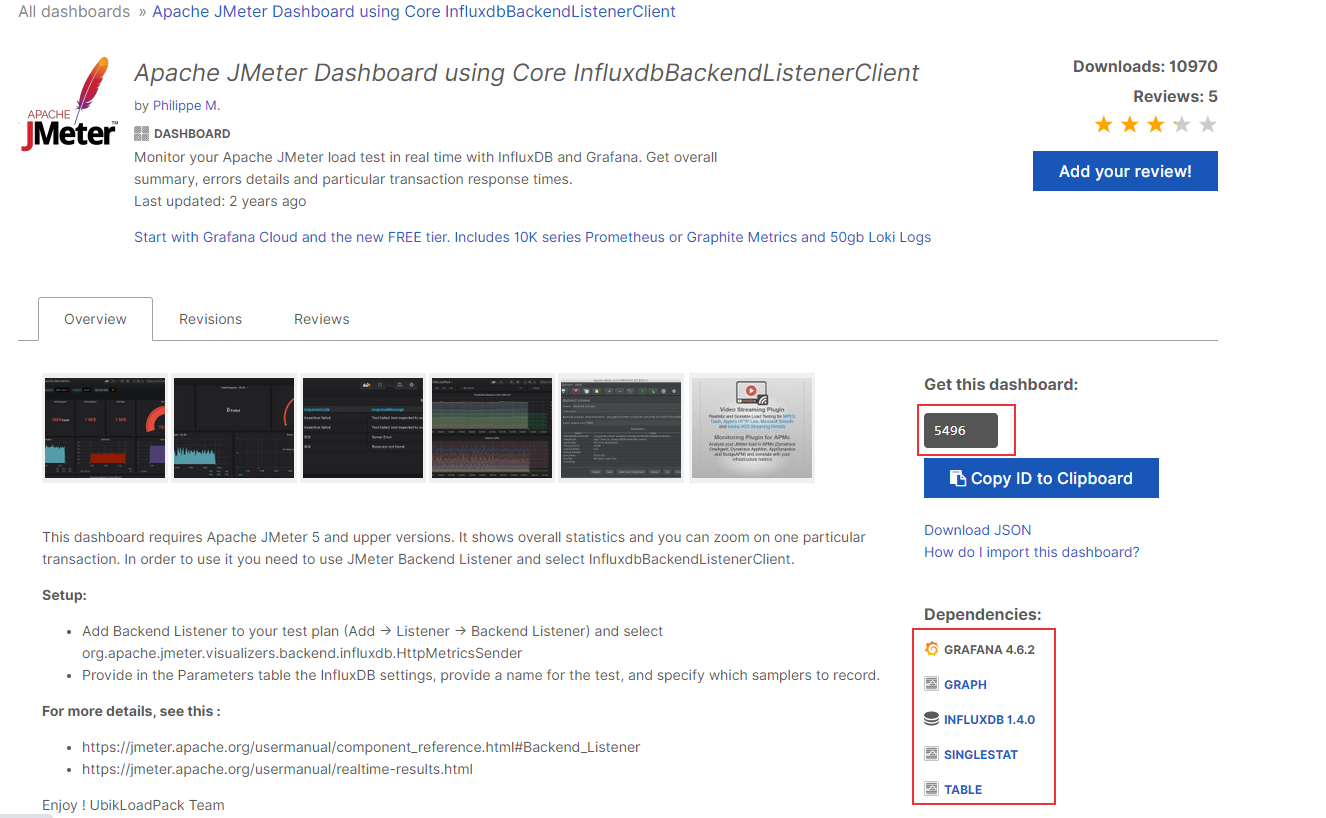Click the Dependencies heading

982,615
